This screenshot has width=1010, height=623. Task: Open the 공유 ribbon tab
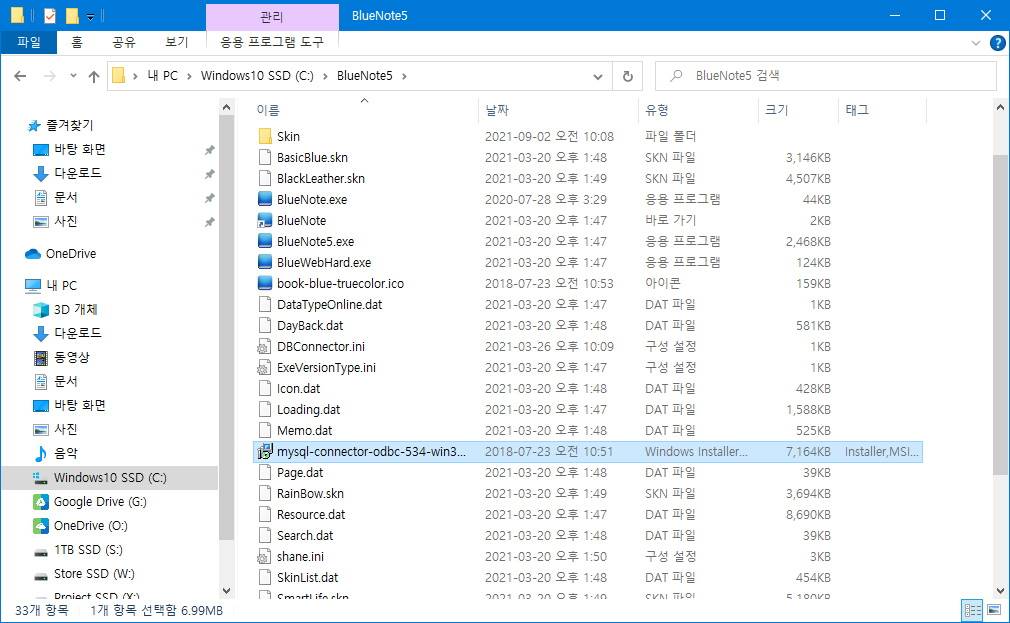pos(124,42)
